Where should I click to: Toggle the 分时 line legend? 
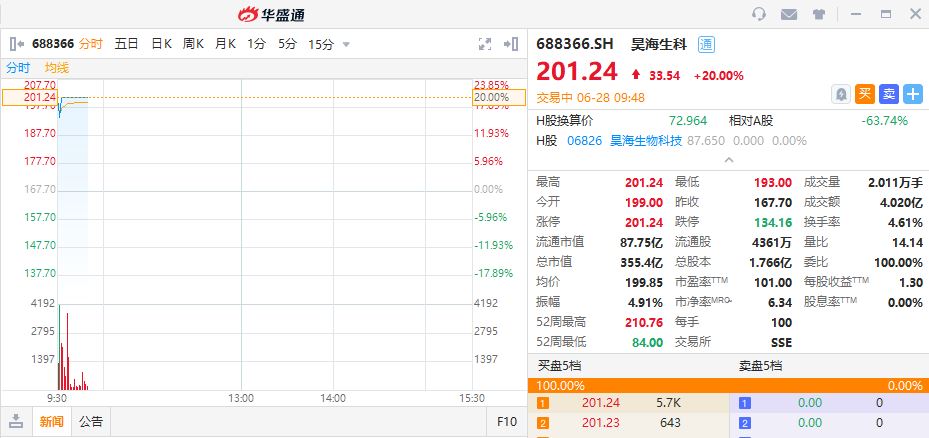coord(18,68)
